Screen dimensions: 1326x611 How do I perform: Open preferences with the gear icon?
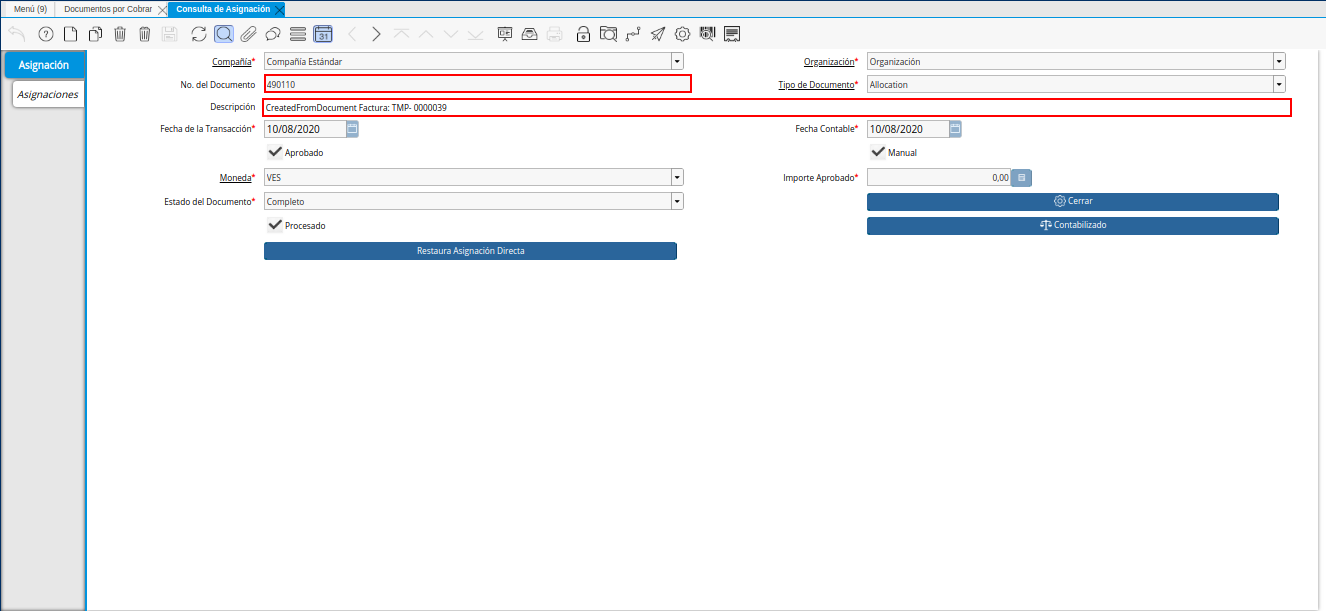(682, 33)
